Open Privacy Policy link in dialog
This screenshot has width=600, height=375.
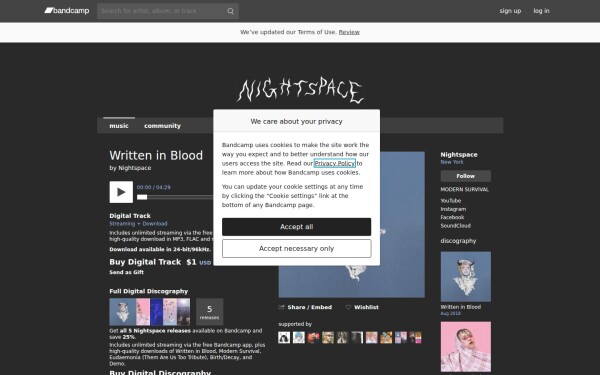coord(335,163)
